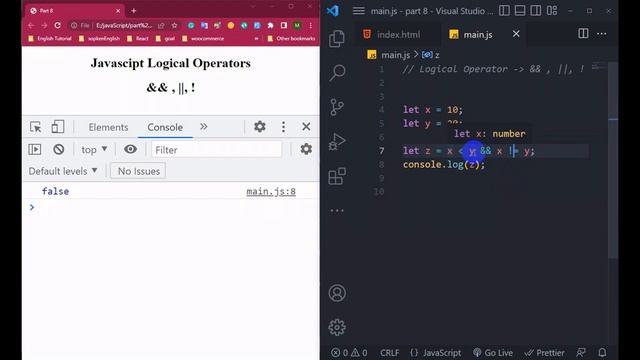Toggle the browser side panel
Image resolution: width=640 pixels, height=360 pixels.
click(x=284, y=25)
